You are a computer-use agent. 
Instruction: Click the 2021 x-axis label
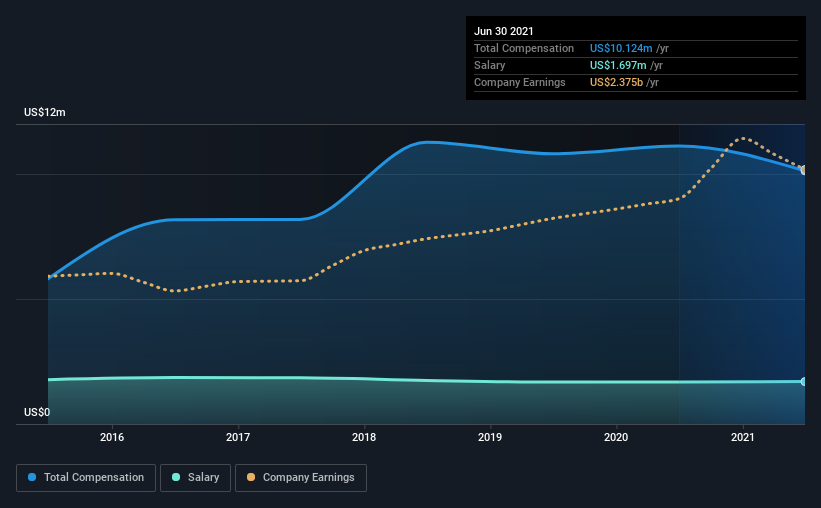pos(742,437)
